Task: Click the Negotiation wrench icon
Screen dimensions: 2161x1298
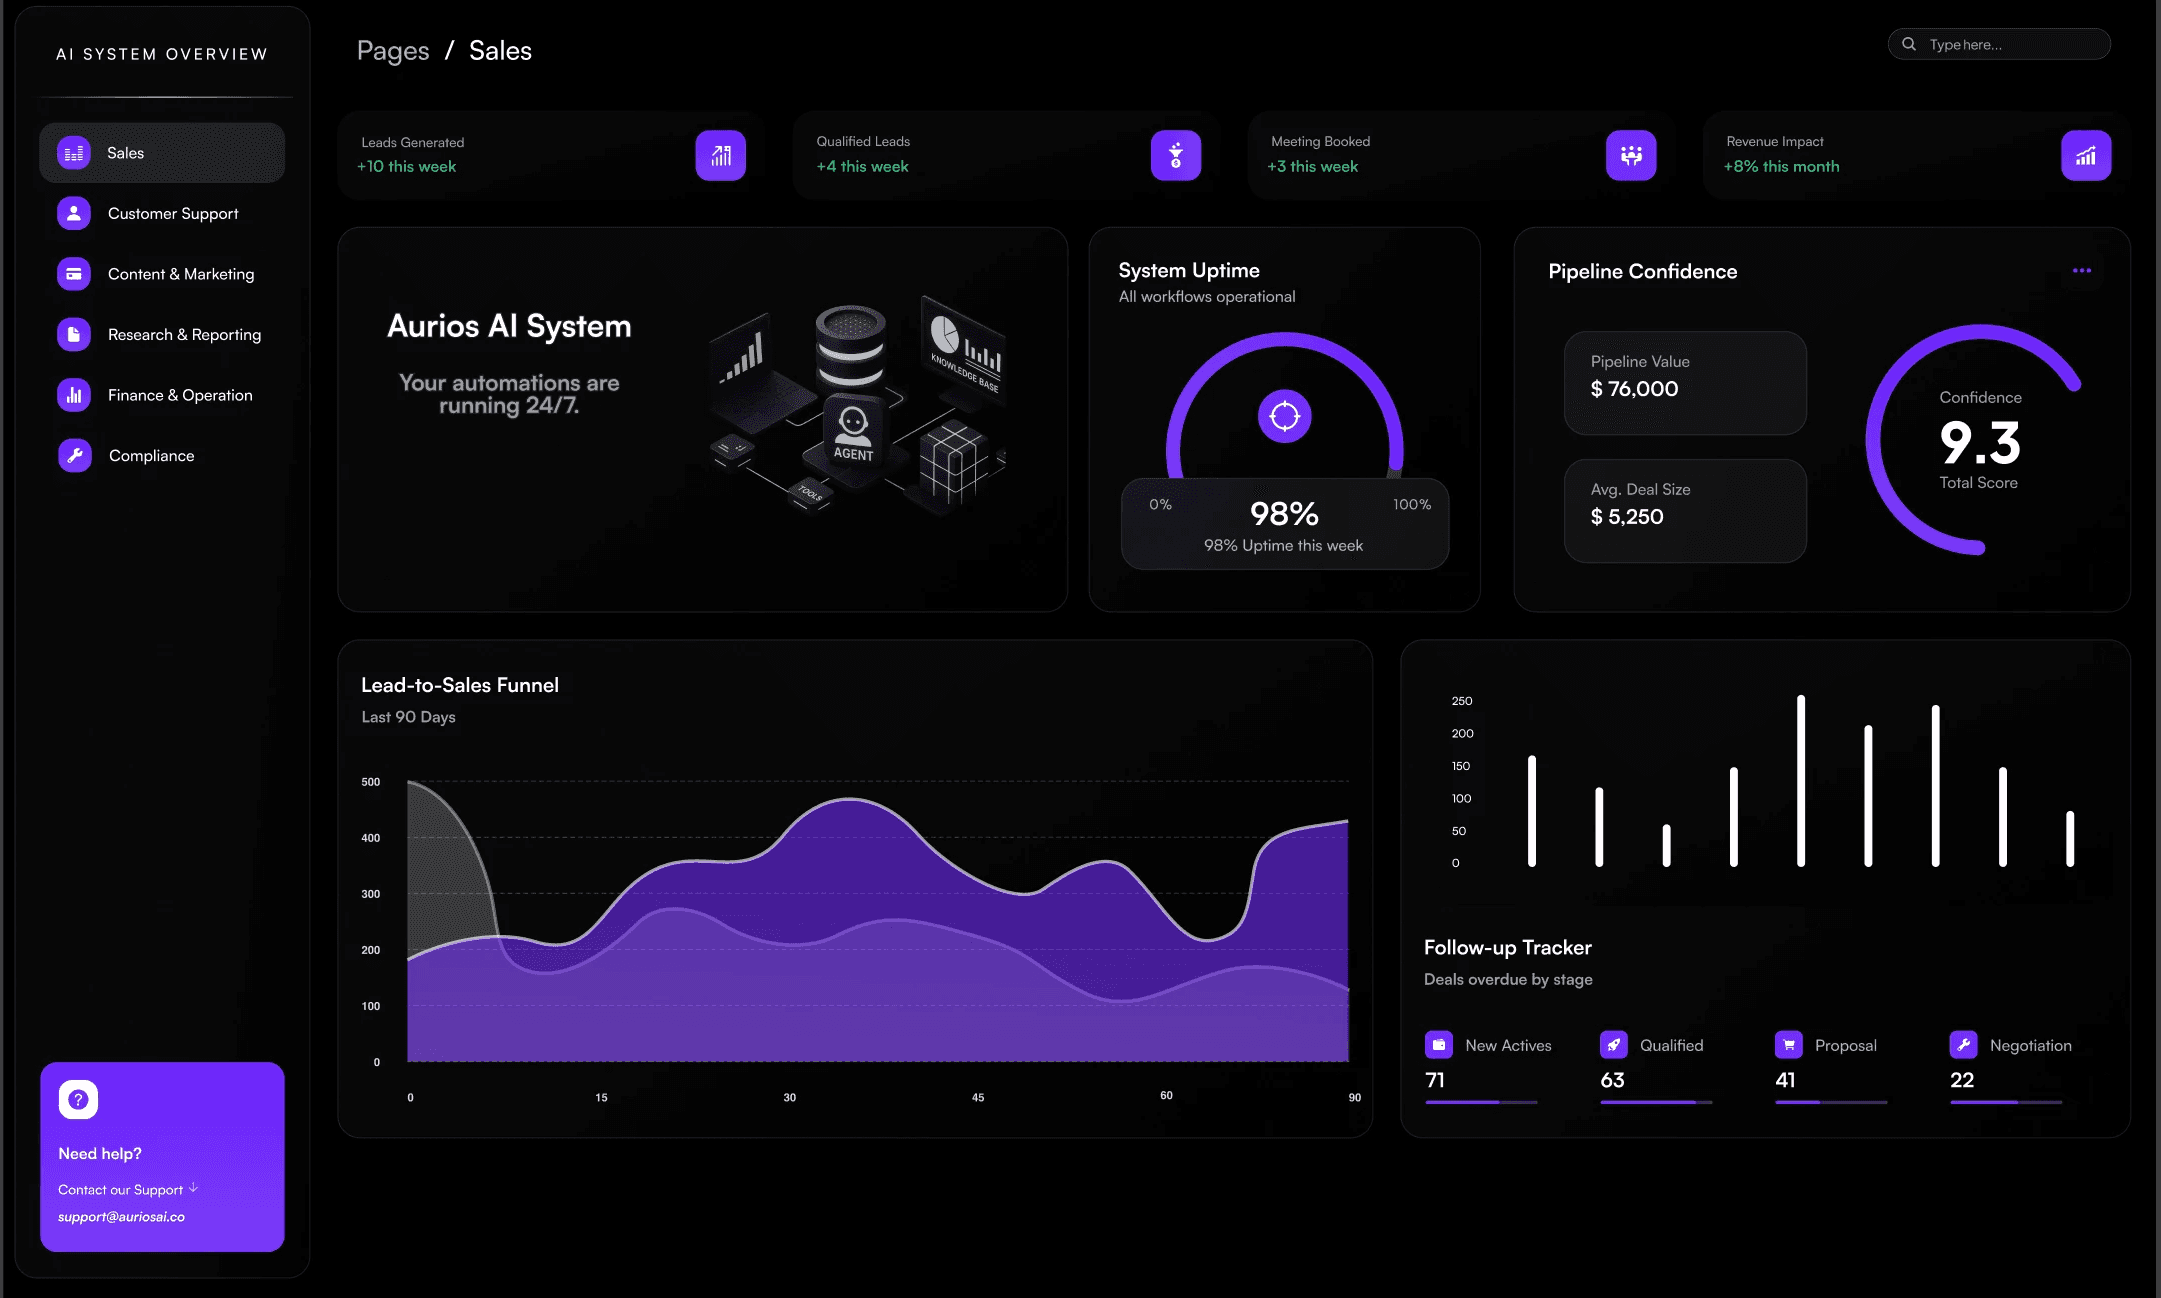Action: (x=1963, y=1045)
